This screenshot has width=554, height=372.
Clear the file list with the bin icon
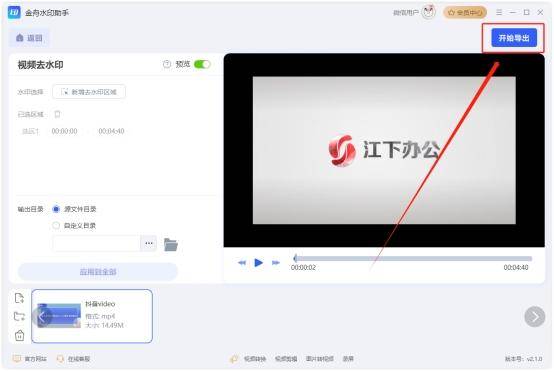point(19,335)
